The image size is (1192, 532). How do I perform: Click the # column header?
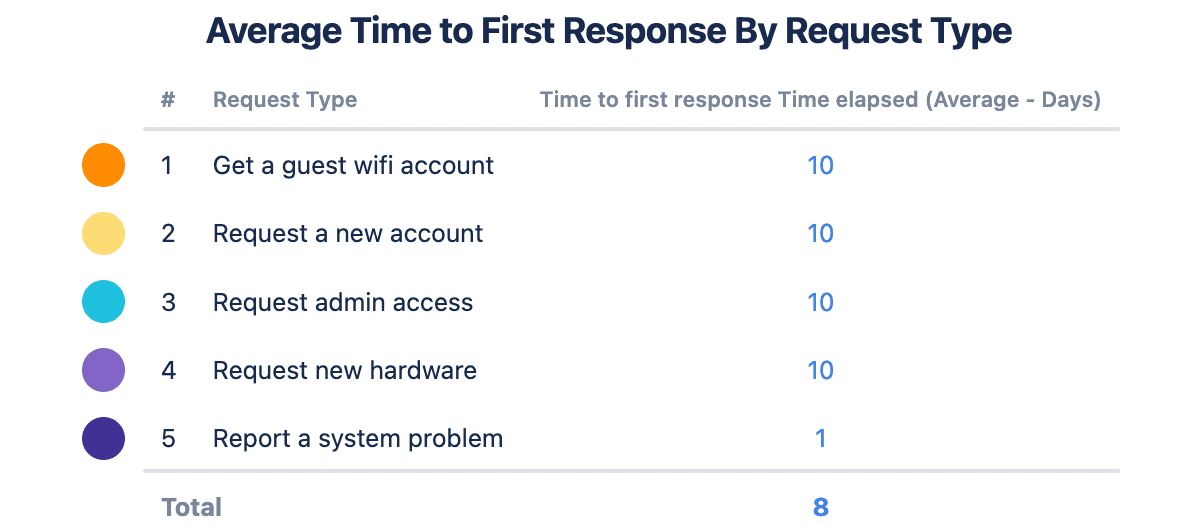pyautogui.click(x=168, y=100)
